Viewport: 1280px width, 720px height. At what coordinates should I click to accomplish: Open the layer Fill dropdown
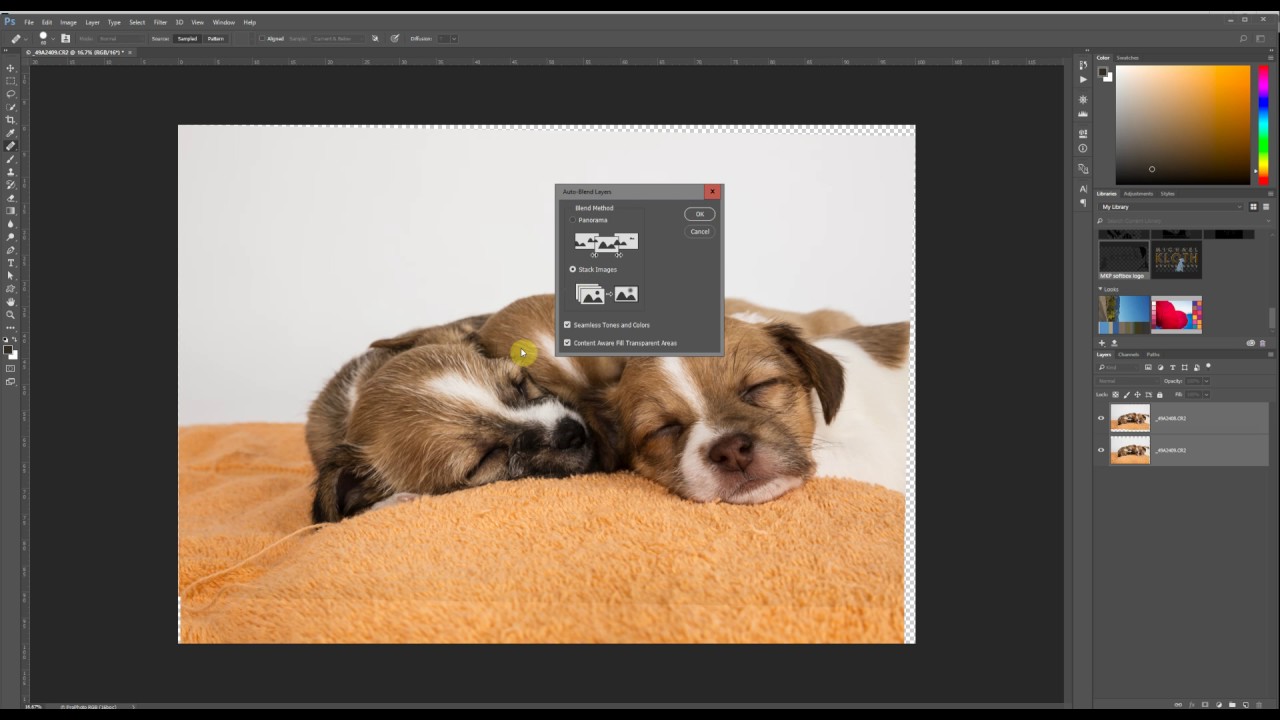pos(1206,395)
